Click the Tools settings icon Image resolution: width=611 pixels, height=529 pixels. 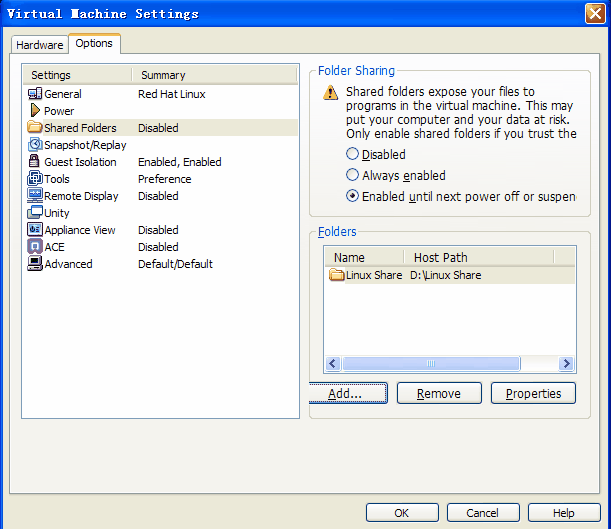coord(35,179)
